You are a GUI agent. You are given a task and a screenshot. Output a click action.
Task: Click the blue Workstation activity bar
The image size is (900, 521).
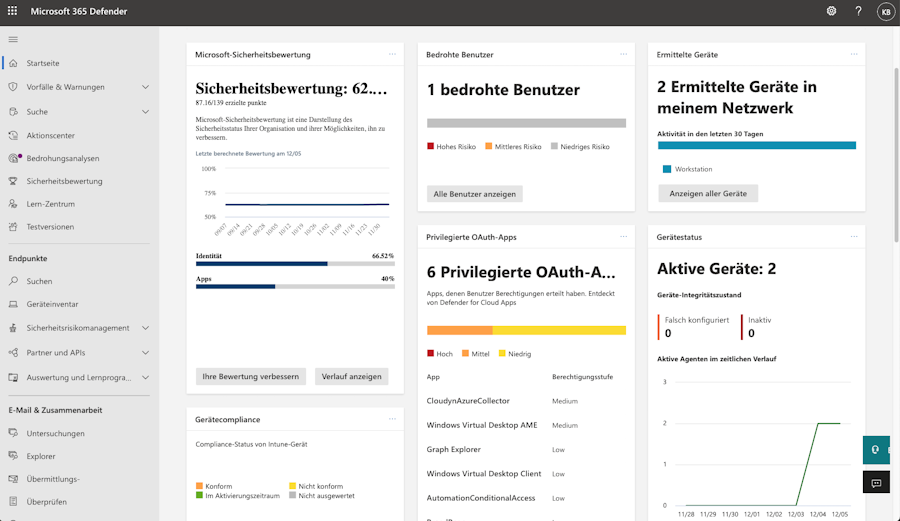pos(757,145)
